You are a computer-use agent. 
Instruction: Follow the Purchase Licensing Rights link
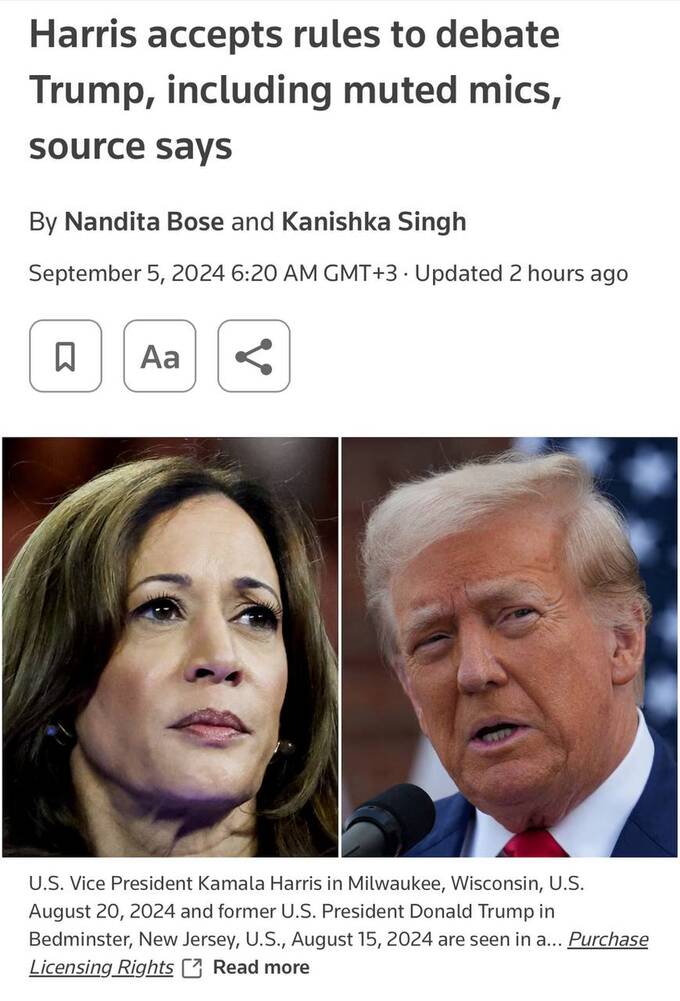pos(338,953)
